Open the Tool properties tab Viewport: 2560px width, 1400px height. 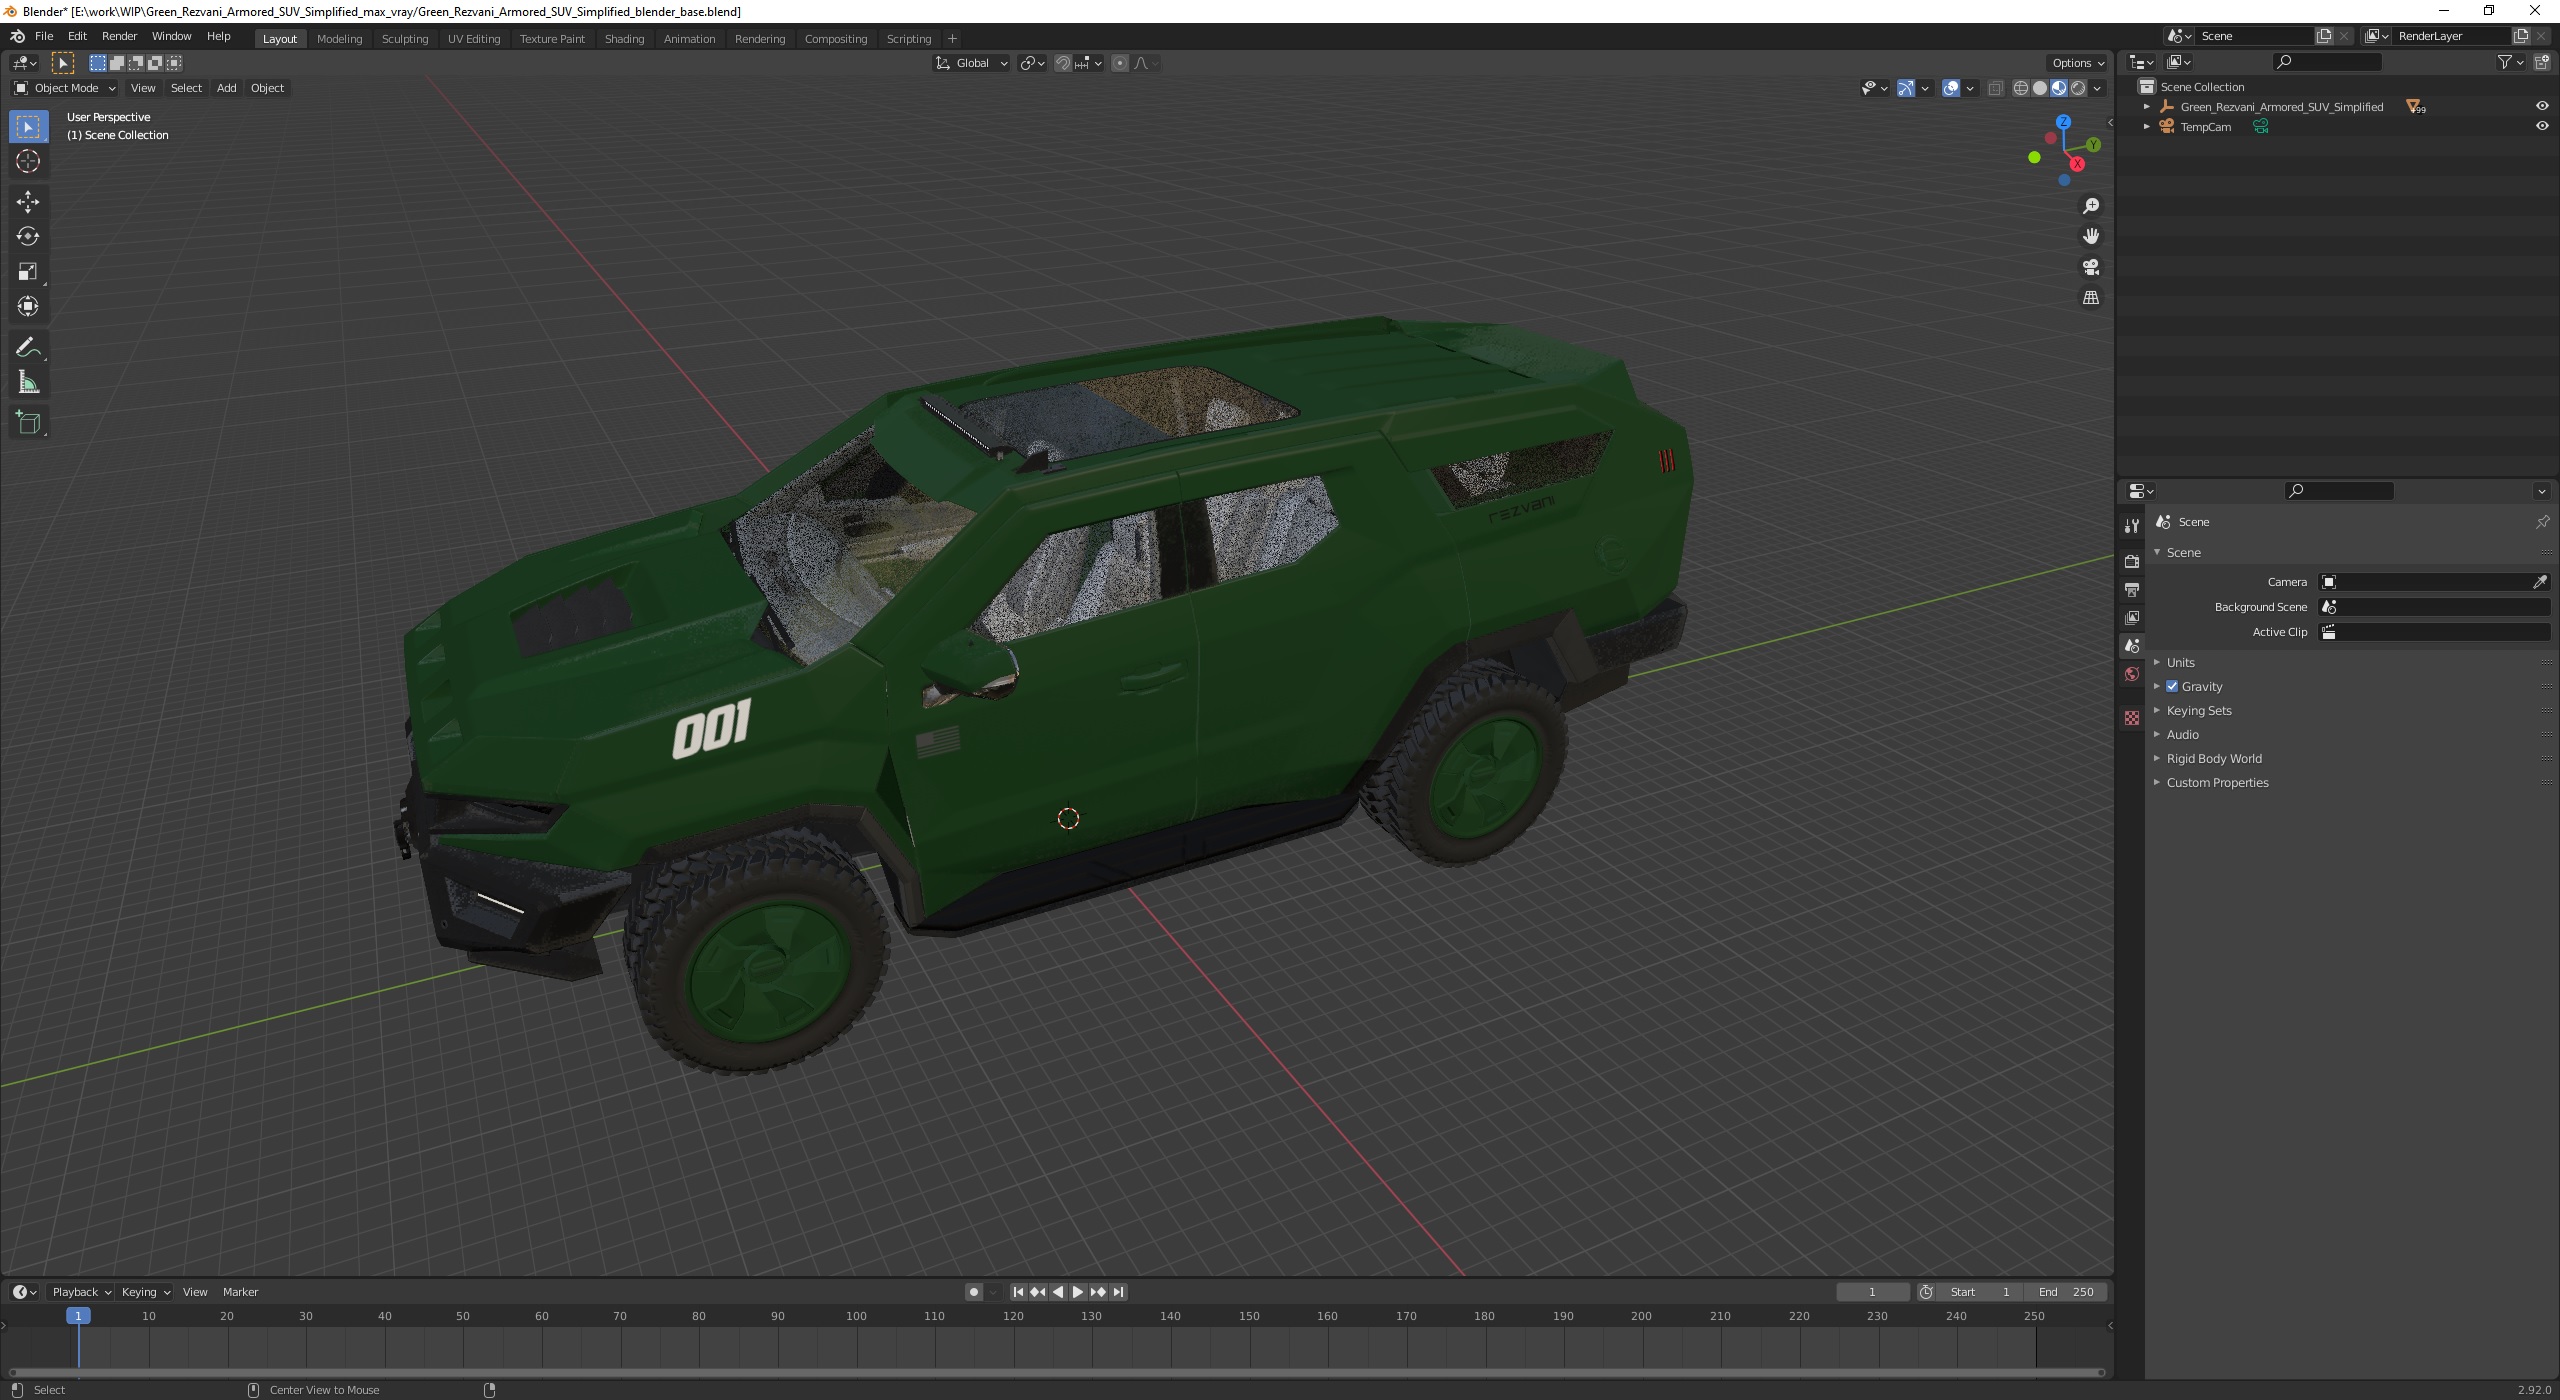(x=2131, y=526)
